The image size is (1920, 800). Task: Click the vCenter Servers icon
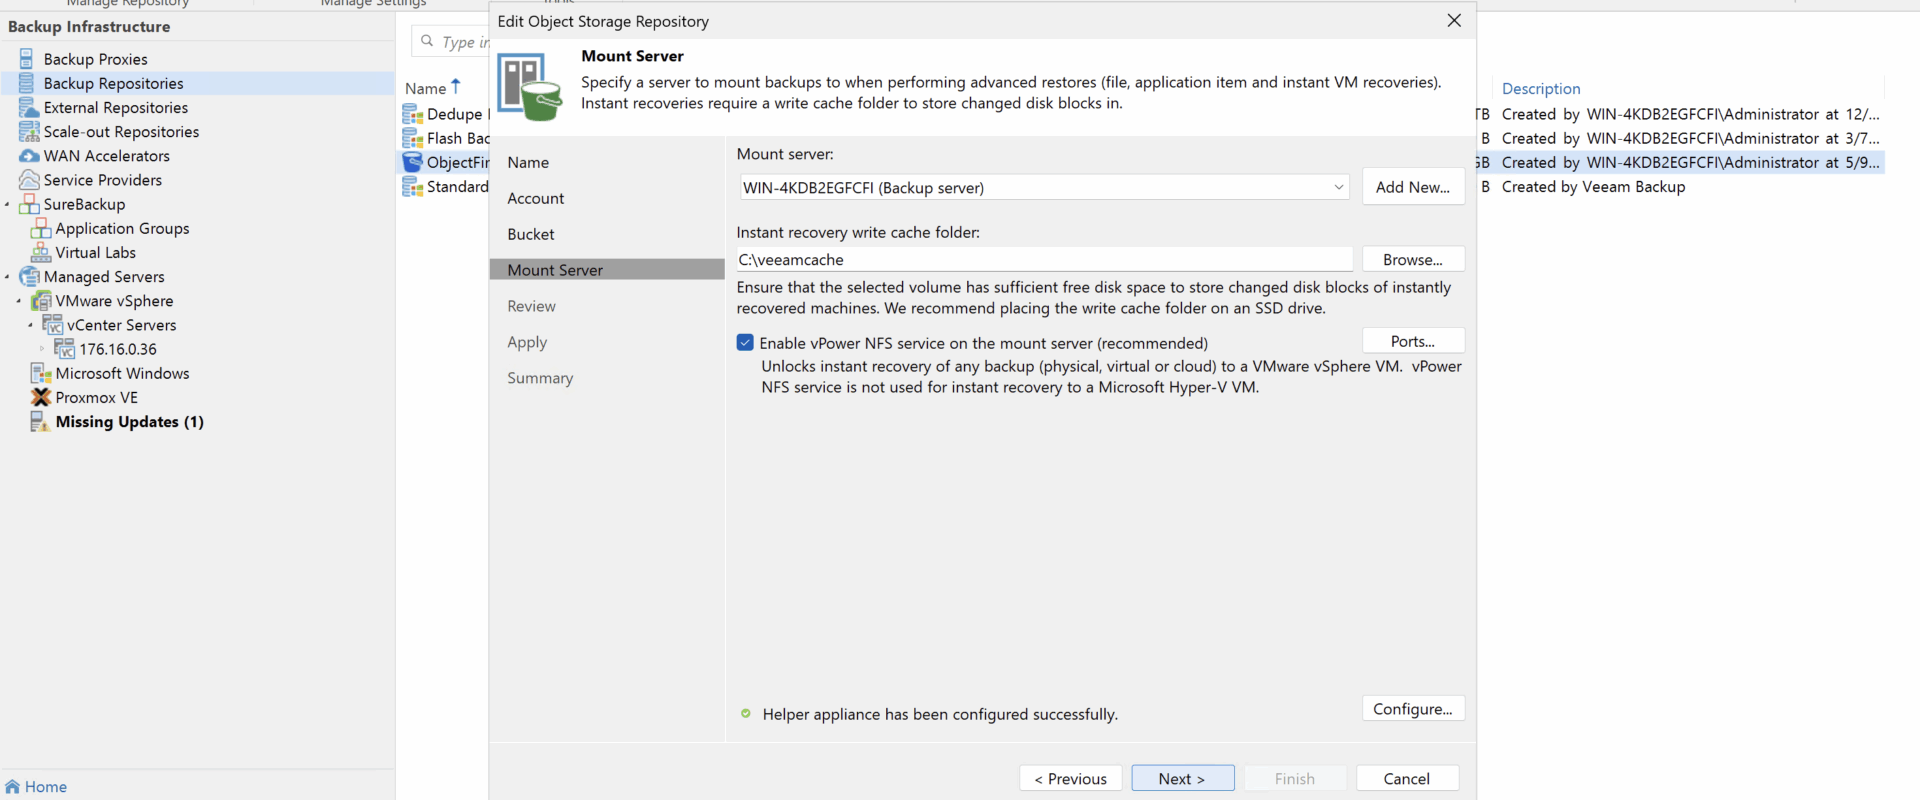[53, 324]
